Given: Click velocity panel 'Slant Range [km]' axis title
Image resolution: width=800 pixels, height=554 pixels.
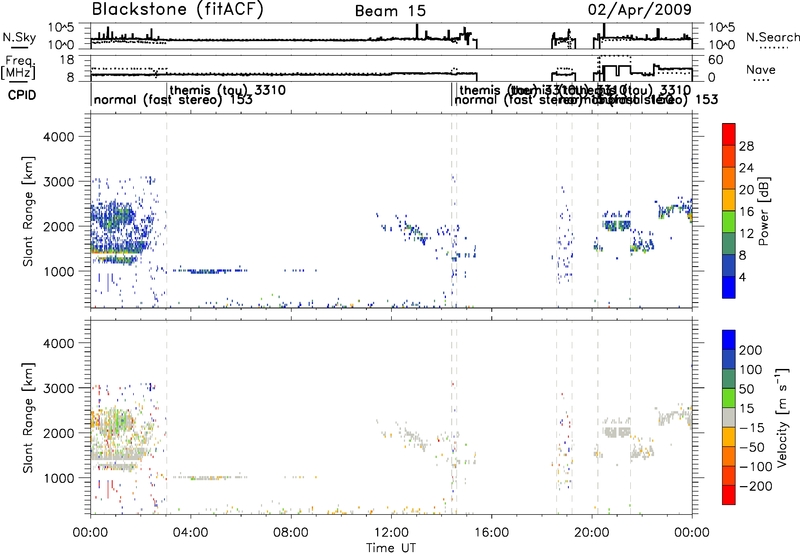Looking at the screenshot, I should (28, 417).
